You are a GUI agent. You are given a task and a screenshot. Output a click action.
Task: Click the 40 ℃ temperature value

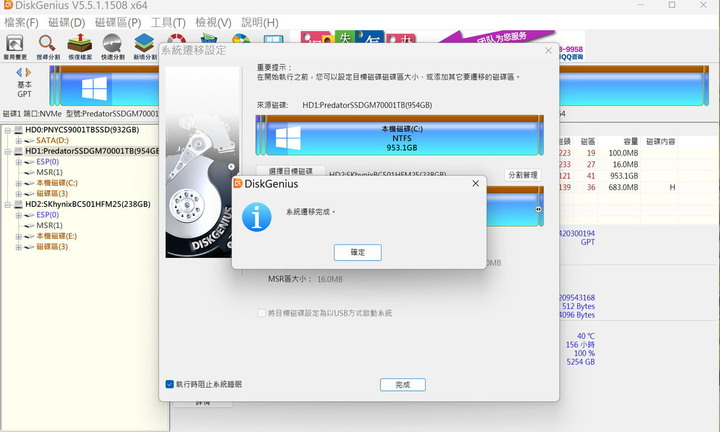585,336
